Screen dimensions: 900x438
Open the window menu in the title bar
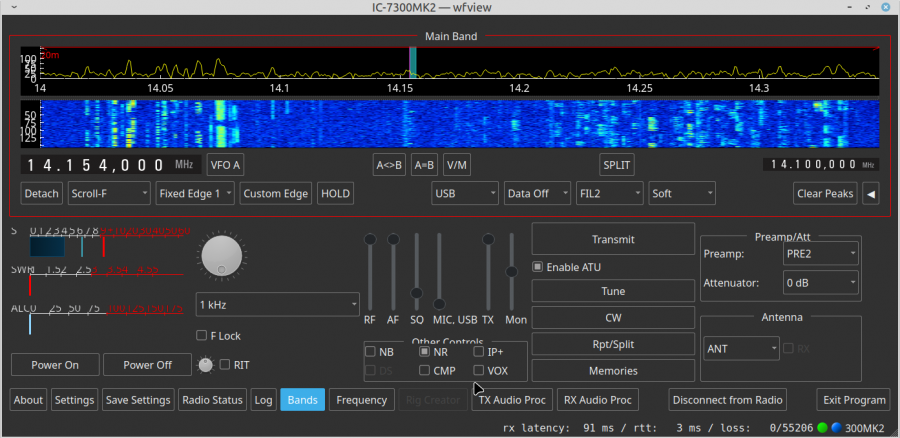14,7
